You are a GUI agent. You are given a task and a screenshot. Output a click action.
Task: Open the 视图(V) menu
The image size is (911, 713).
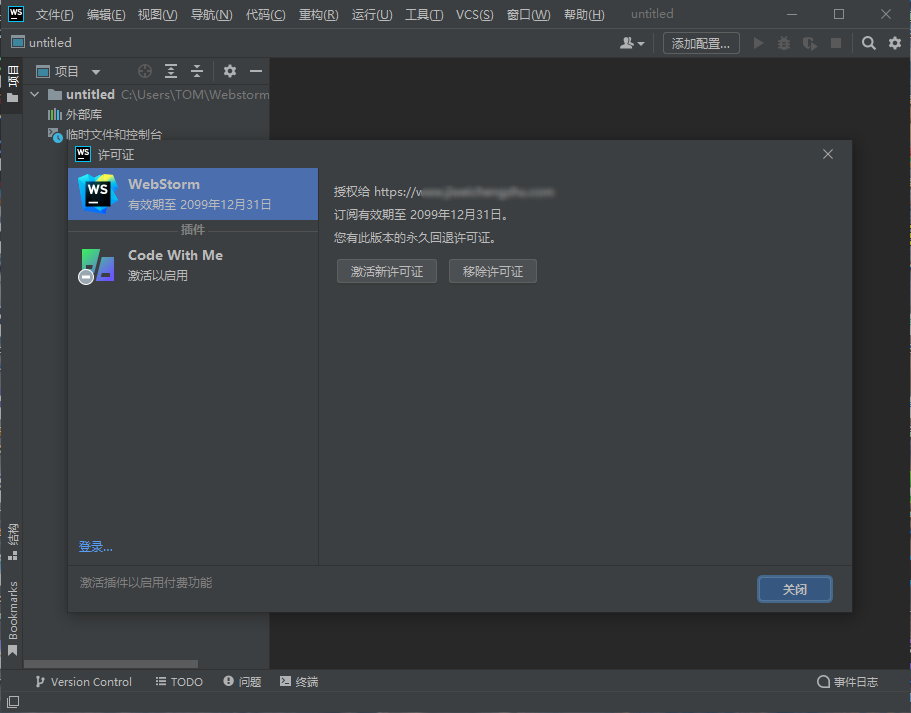pos(157,15)
